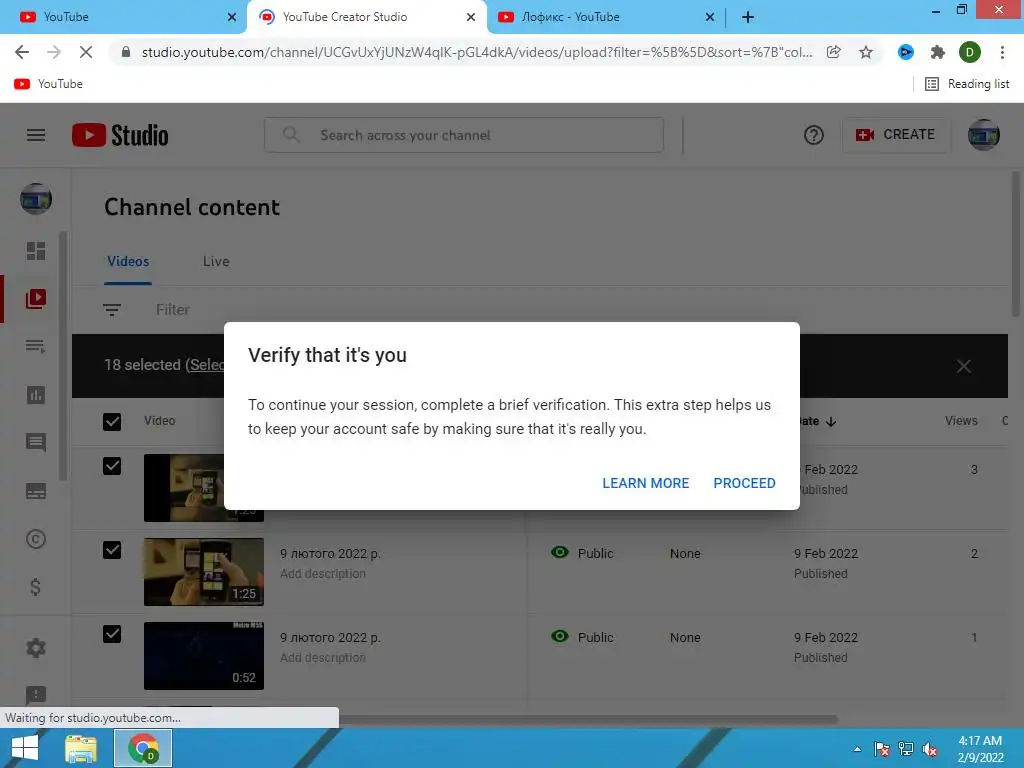Stop page loading with the X button

click(x=86, y=52)
